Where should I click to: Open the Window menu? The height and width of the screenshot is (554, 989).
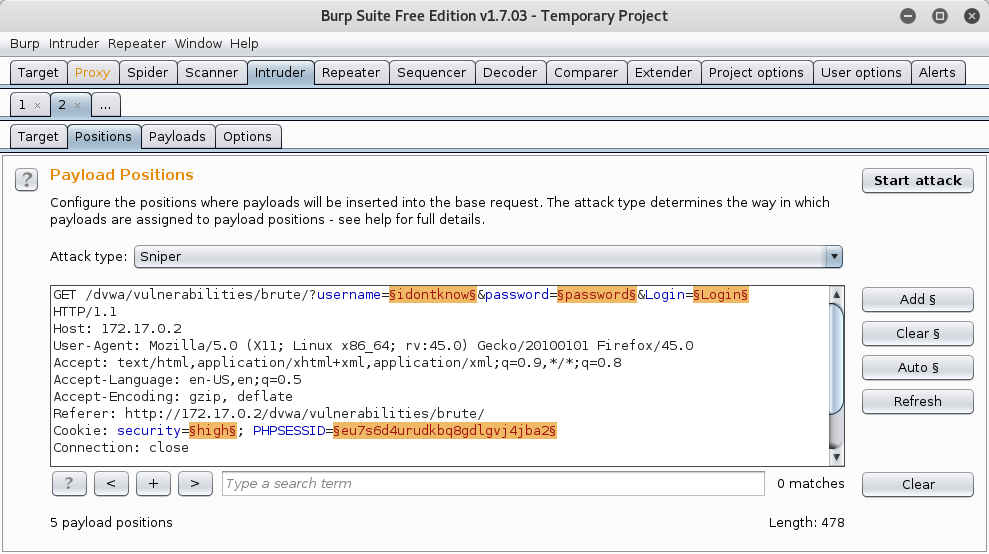pyautogui.click(x=198, y=44)
